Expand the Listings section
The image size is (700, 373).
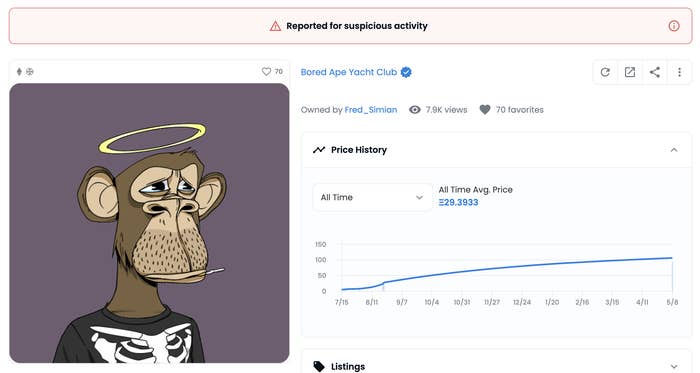(x=674, y=367)
